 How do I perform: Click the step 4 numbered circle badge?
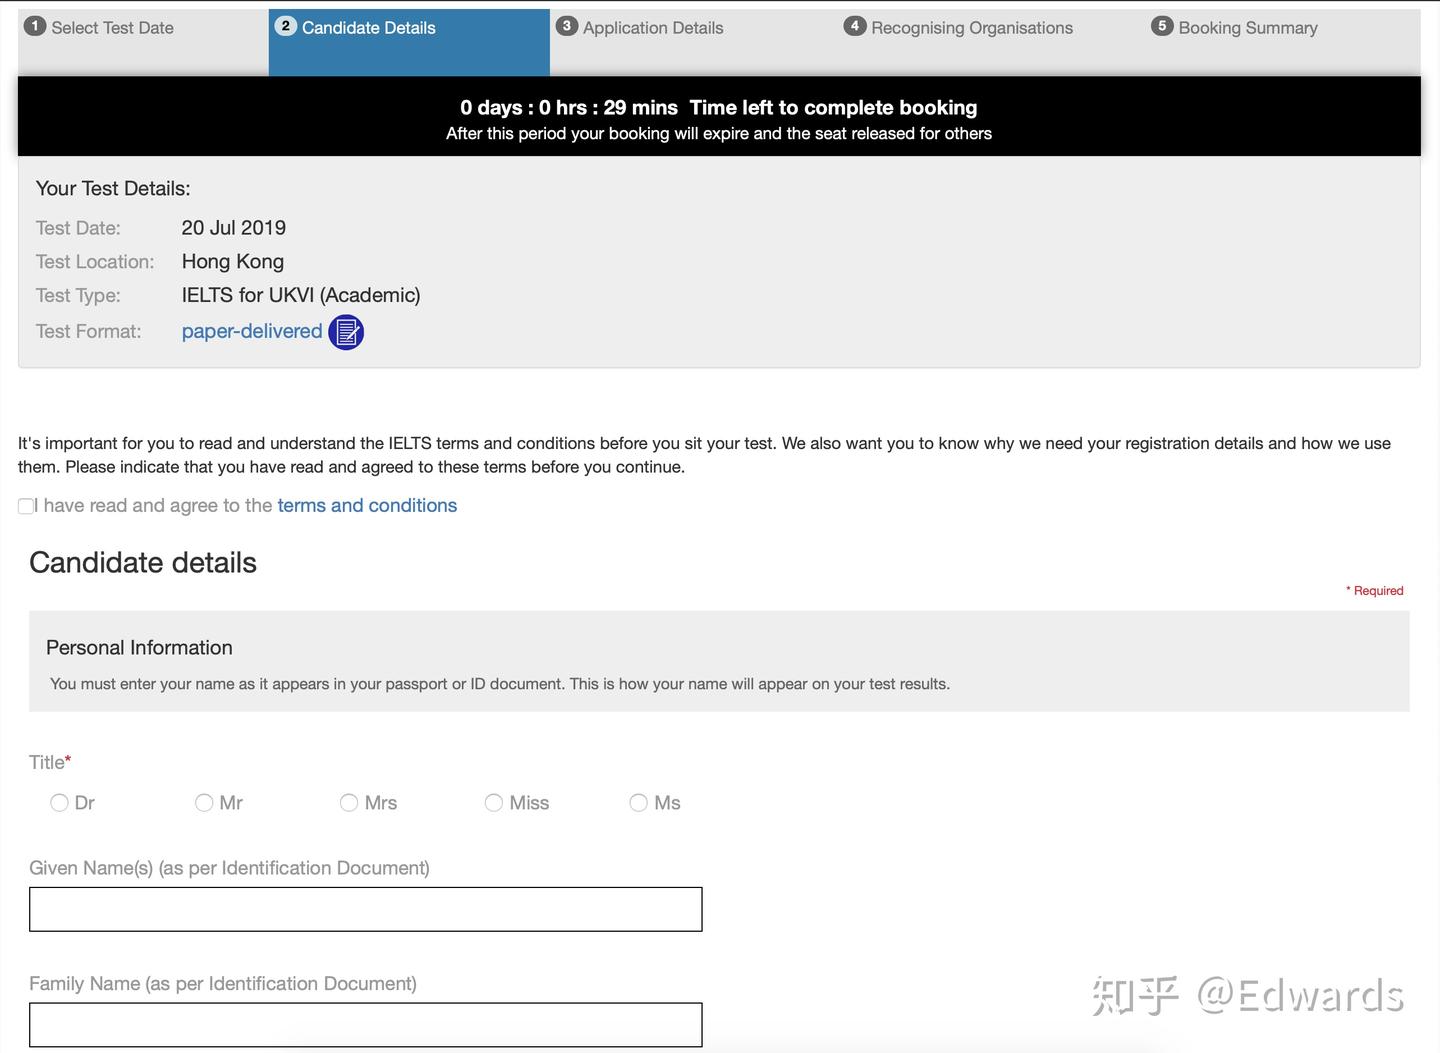pos(855,27)
